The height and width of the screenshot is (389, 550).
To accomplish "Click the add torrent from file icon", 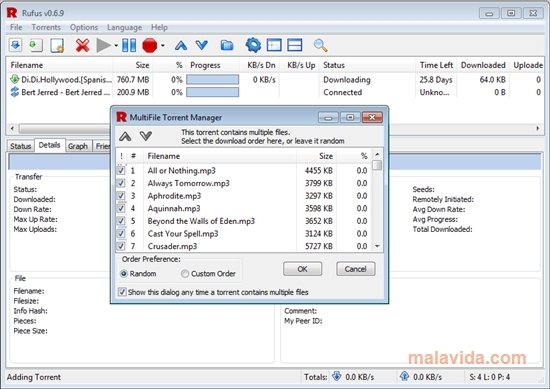I will [x=16, y=45].
